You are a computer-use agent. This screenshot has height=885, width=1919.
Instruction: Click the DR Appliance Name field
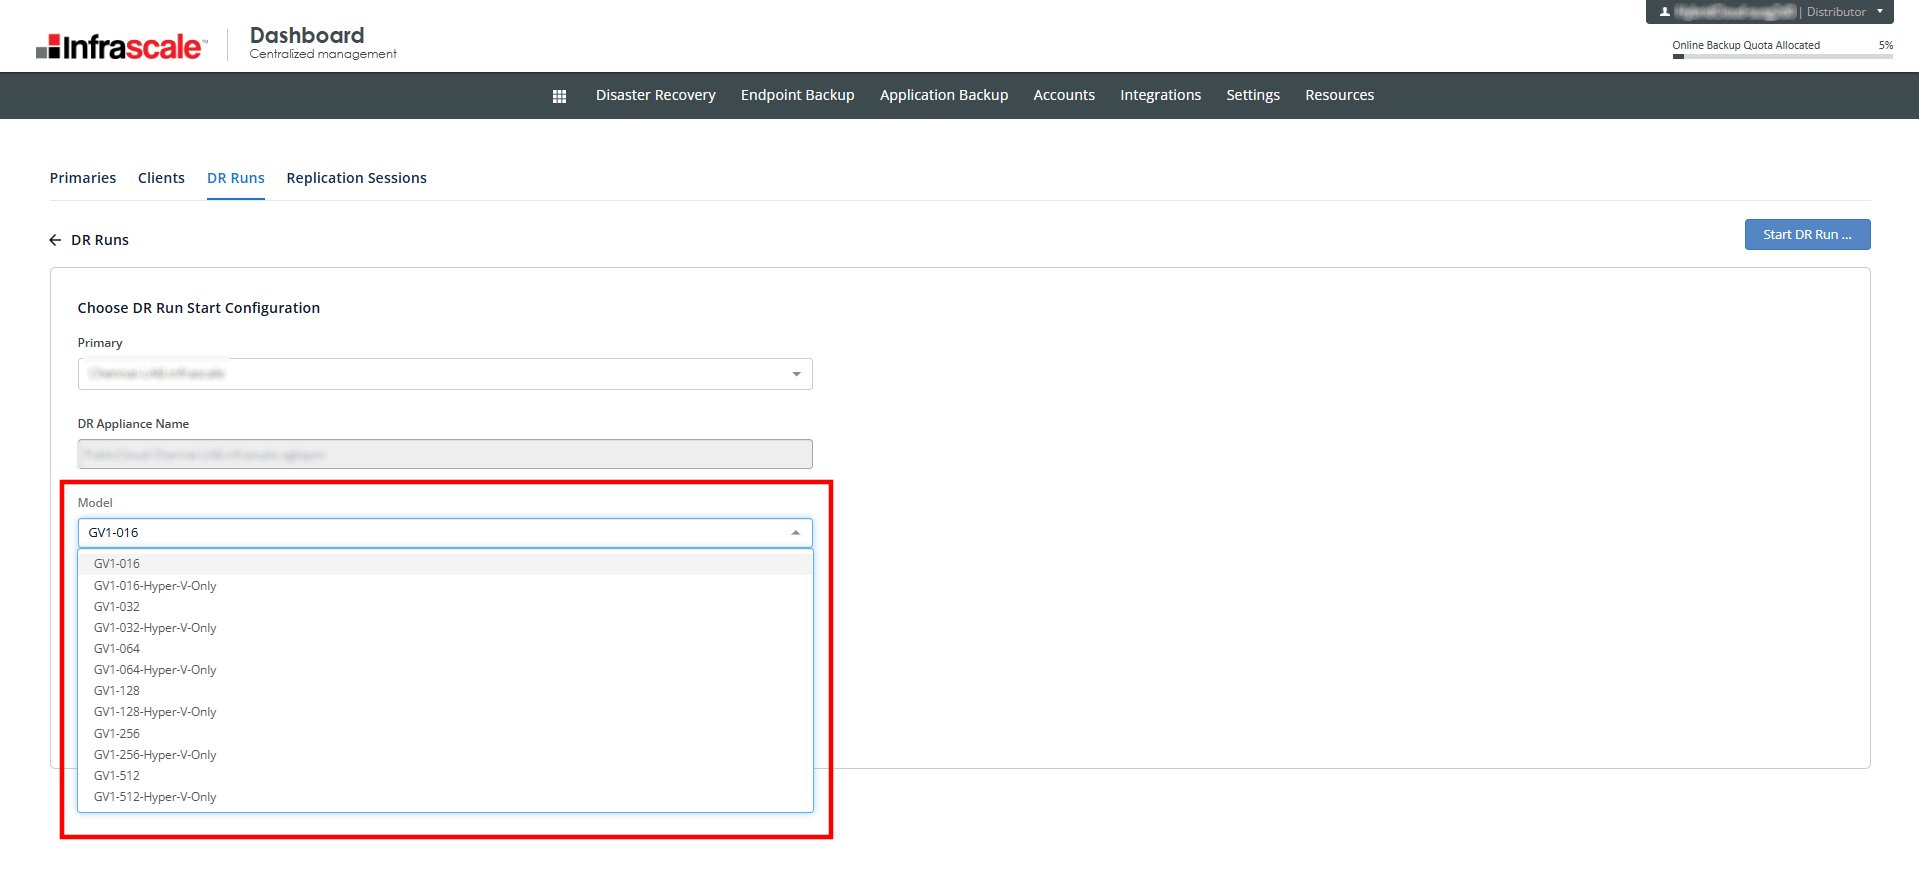[445, 454]
